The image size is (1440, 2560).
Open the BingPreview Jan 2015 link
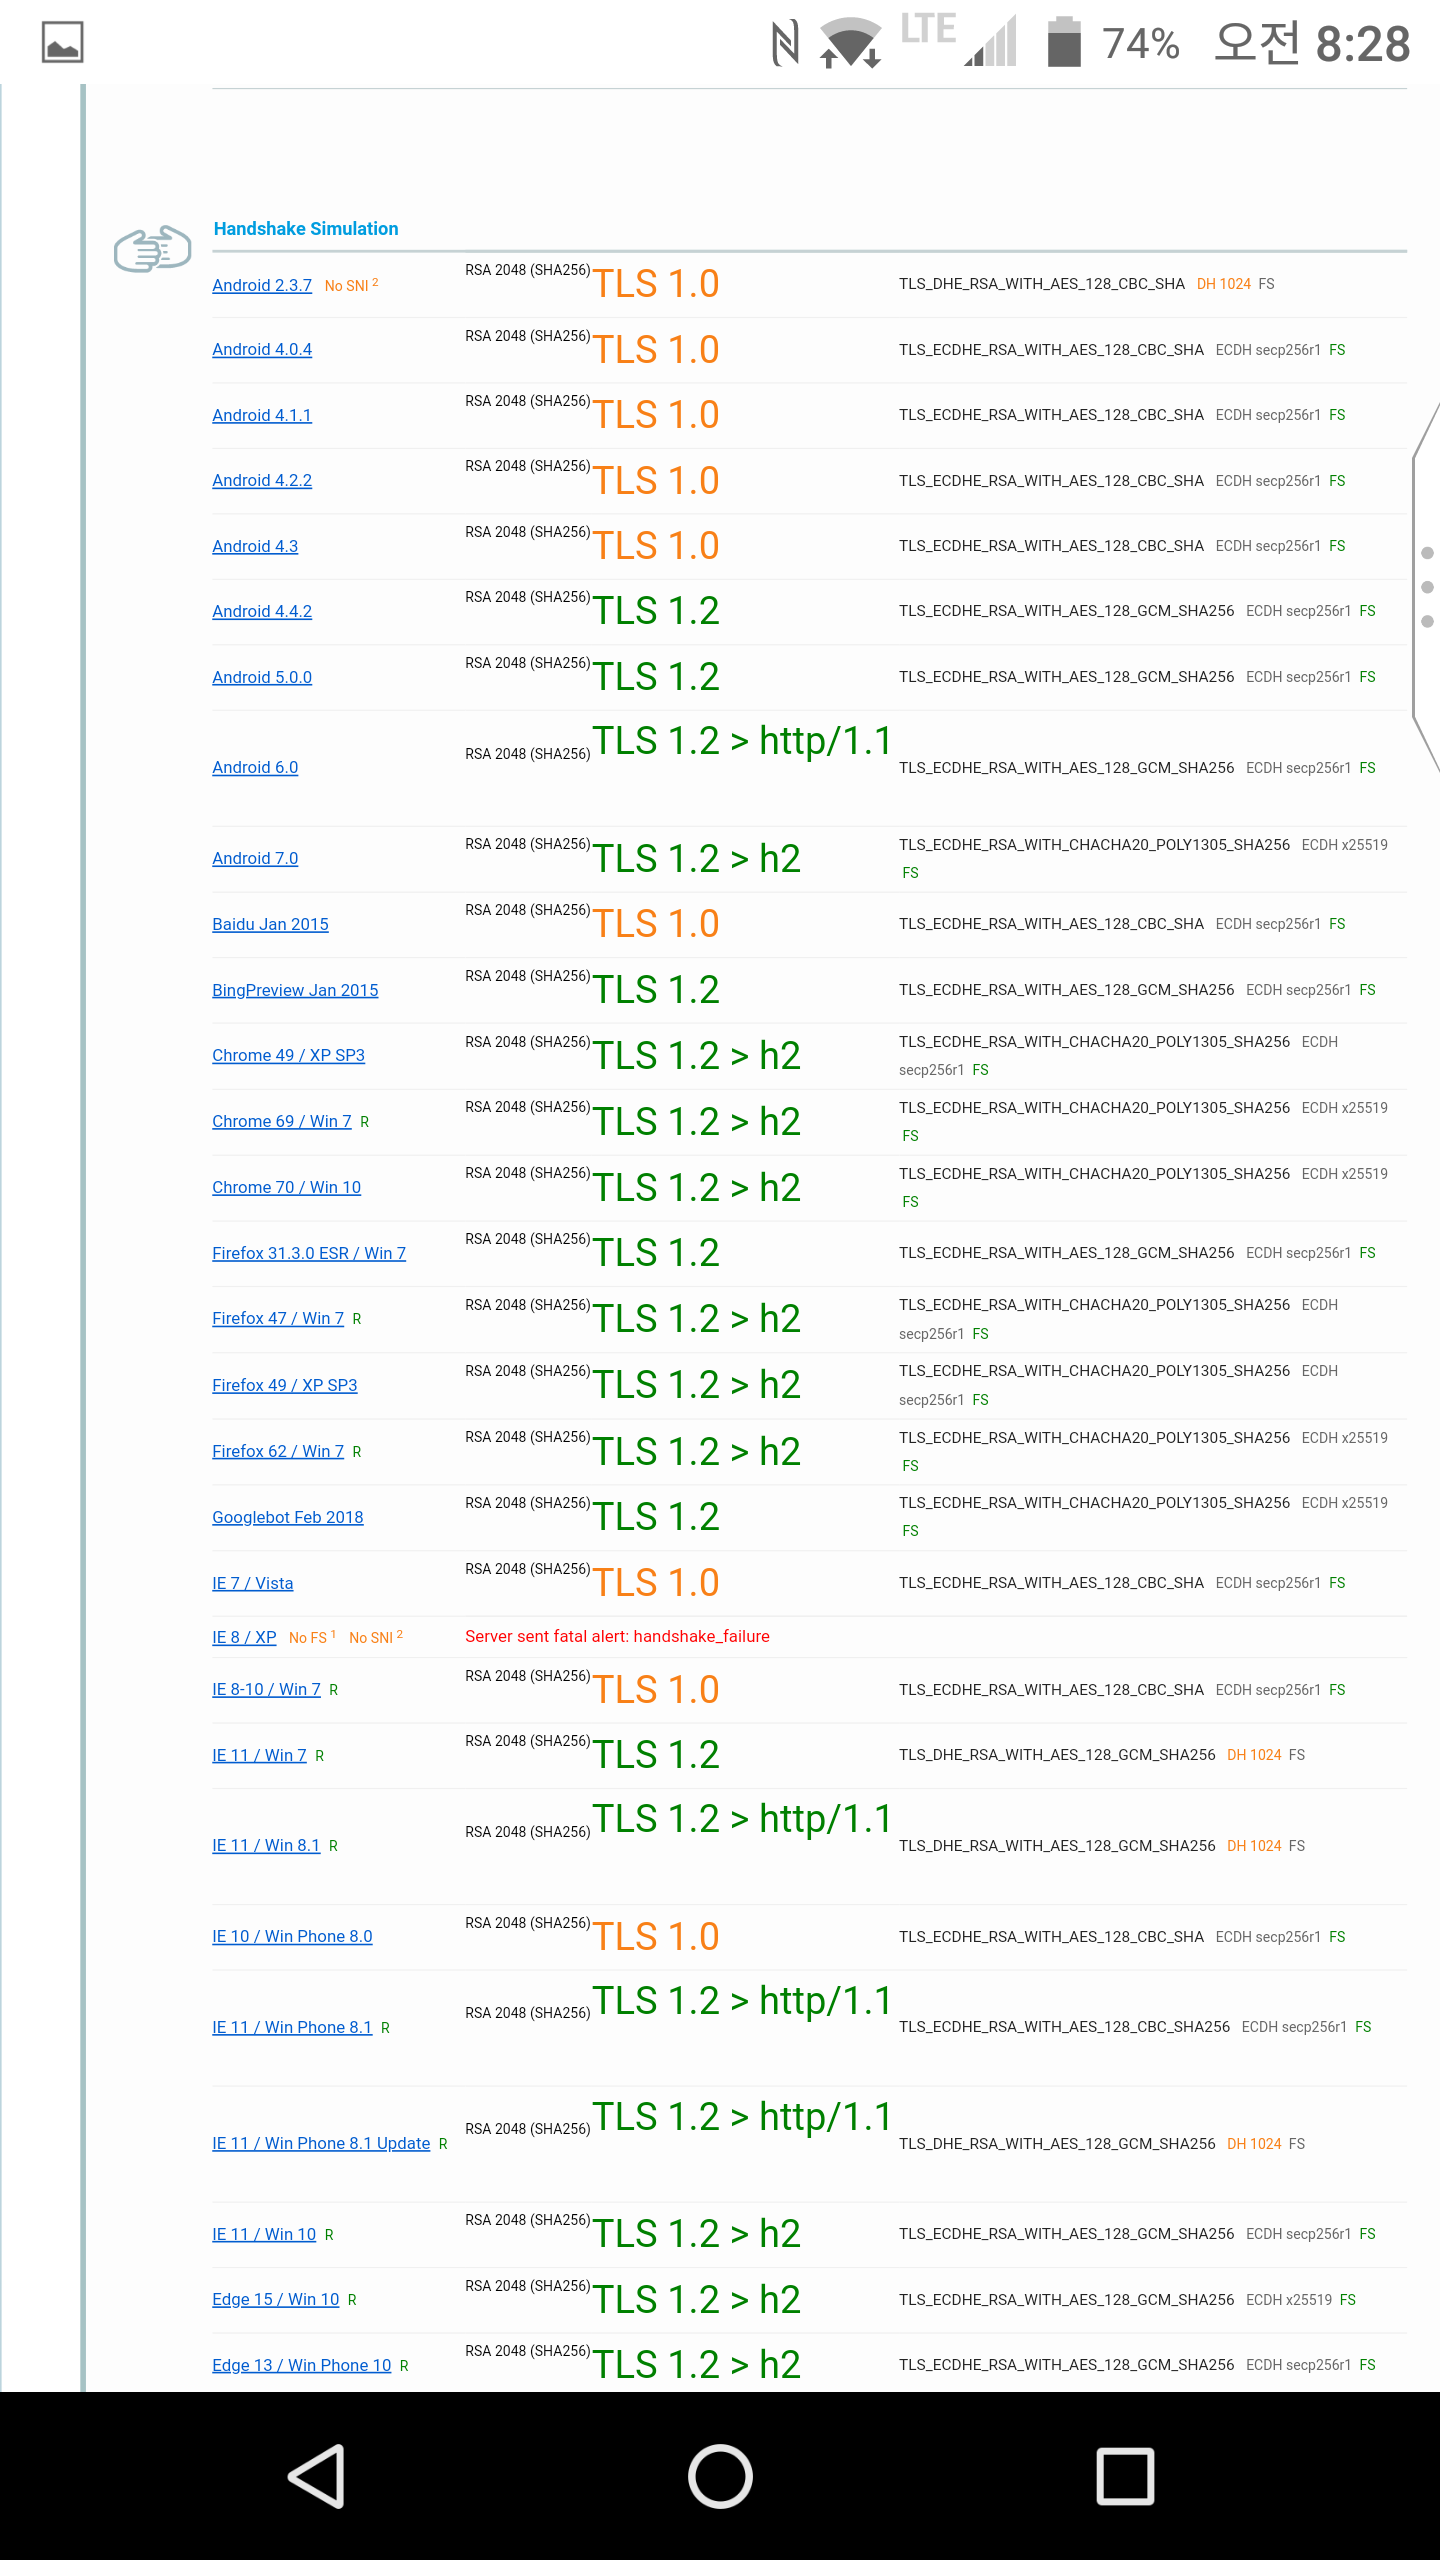tap(295, 990)
